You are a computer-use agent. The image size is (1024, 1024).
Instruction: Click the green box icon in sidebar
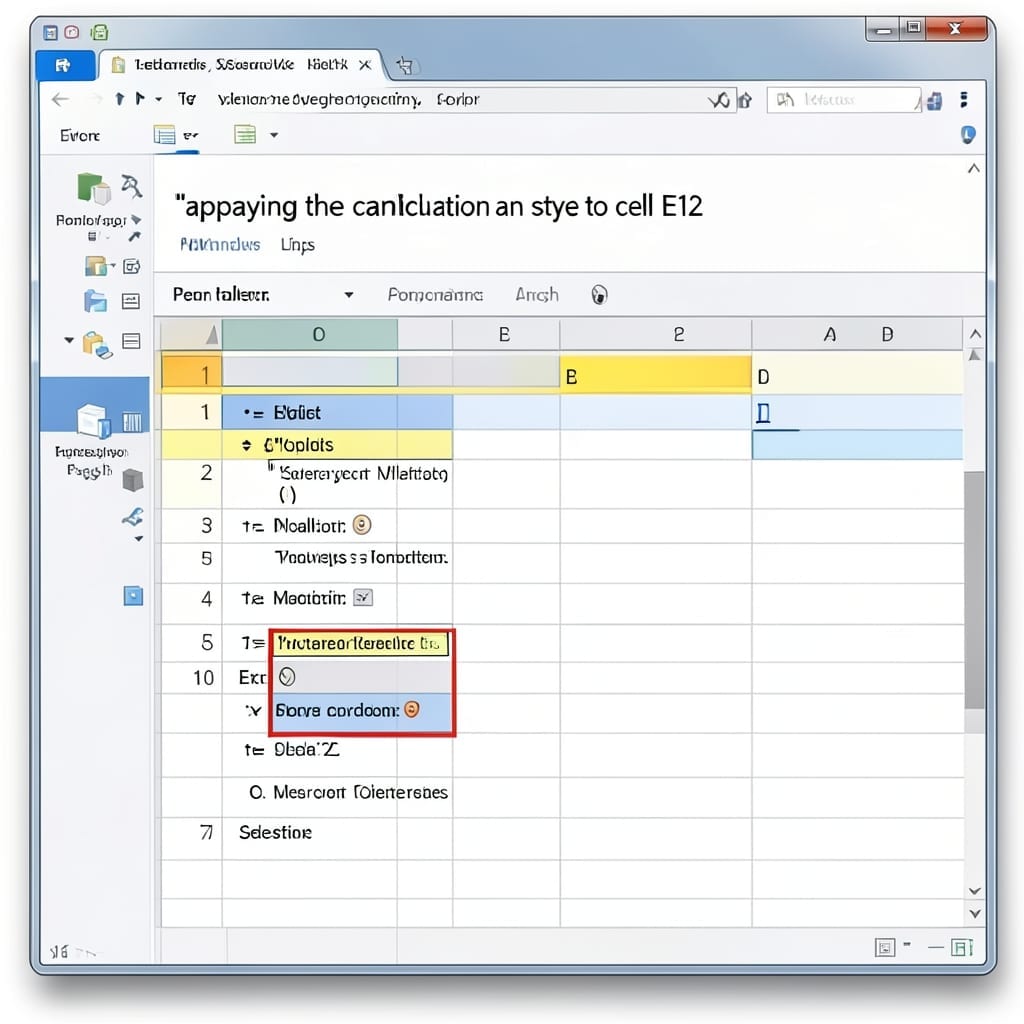tap(93, 188)
